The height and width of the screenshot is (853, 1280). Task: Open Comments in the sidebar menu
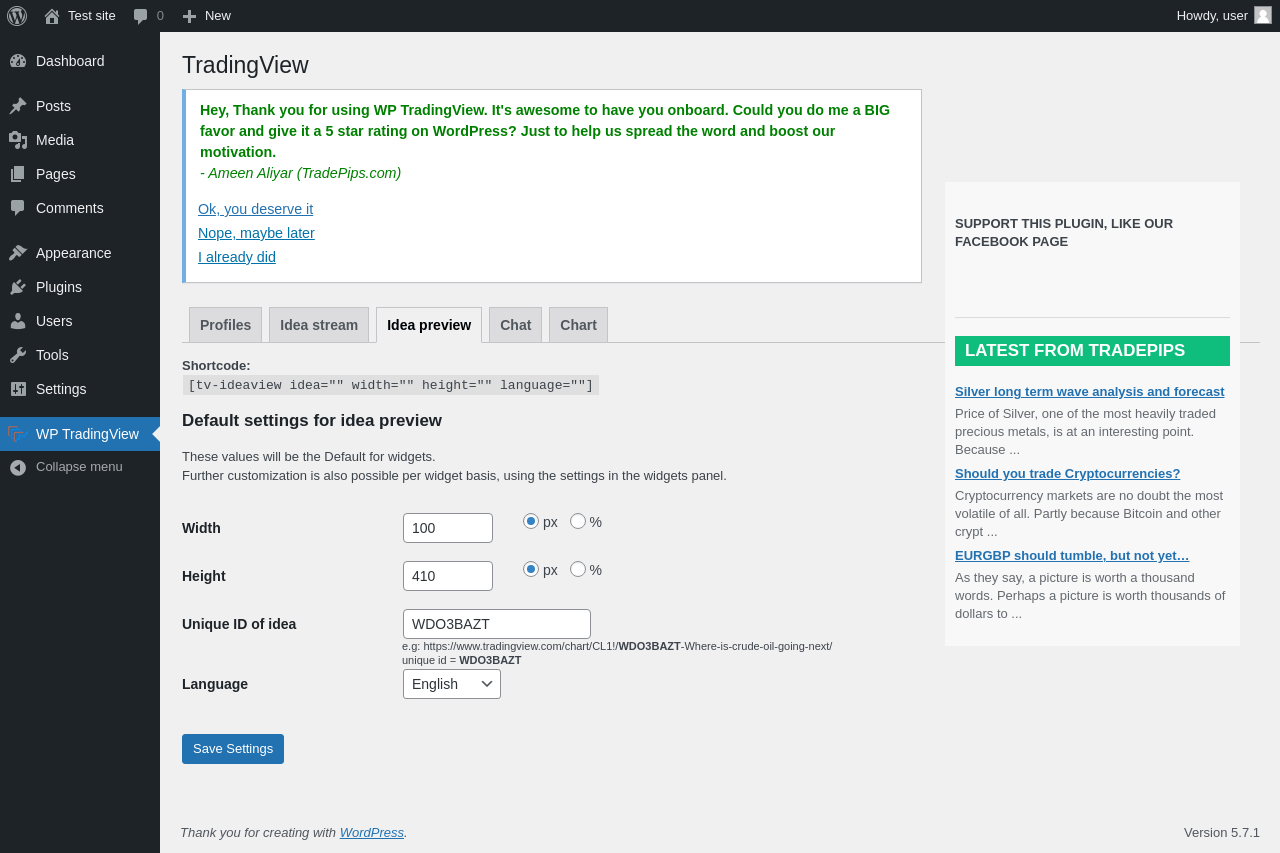80,208
